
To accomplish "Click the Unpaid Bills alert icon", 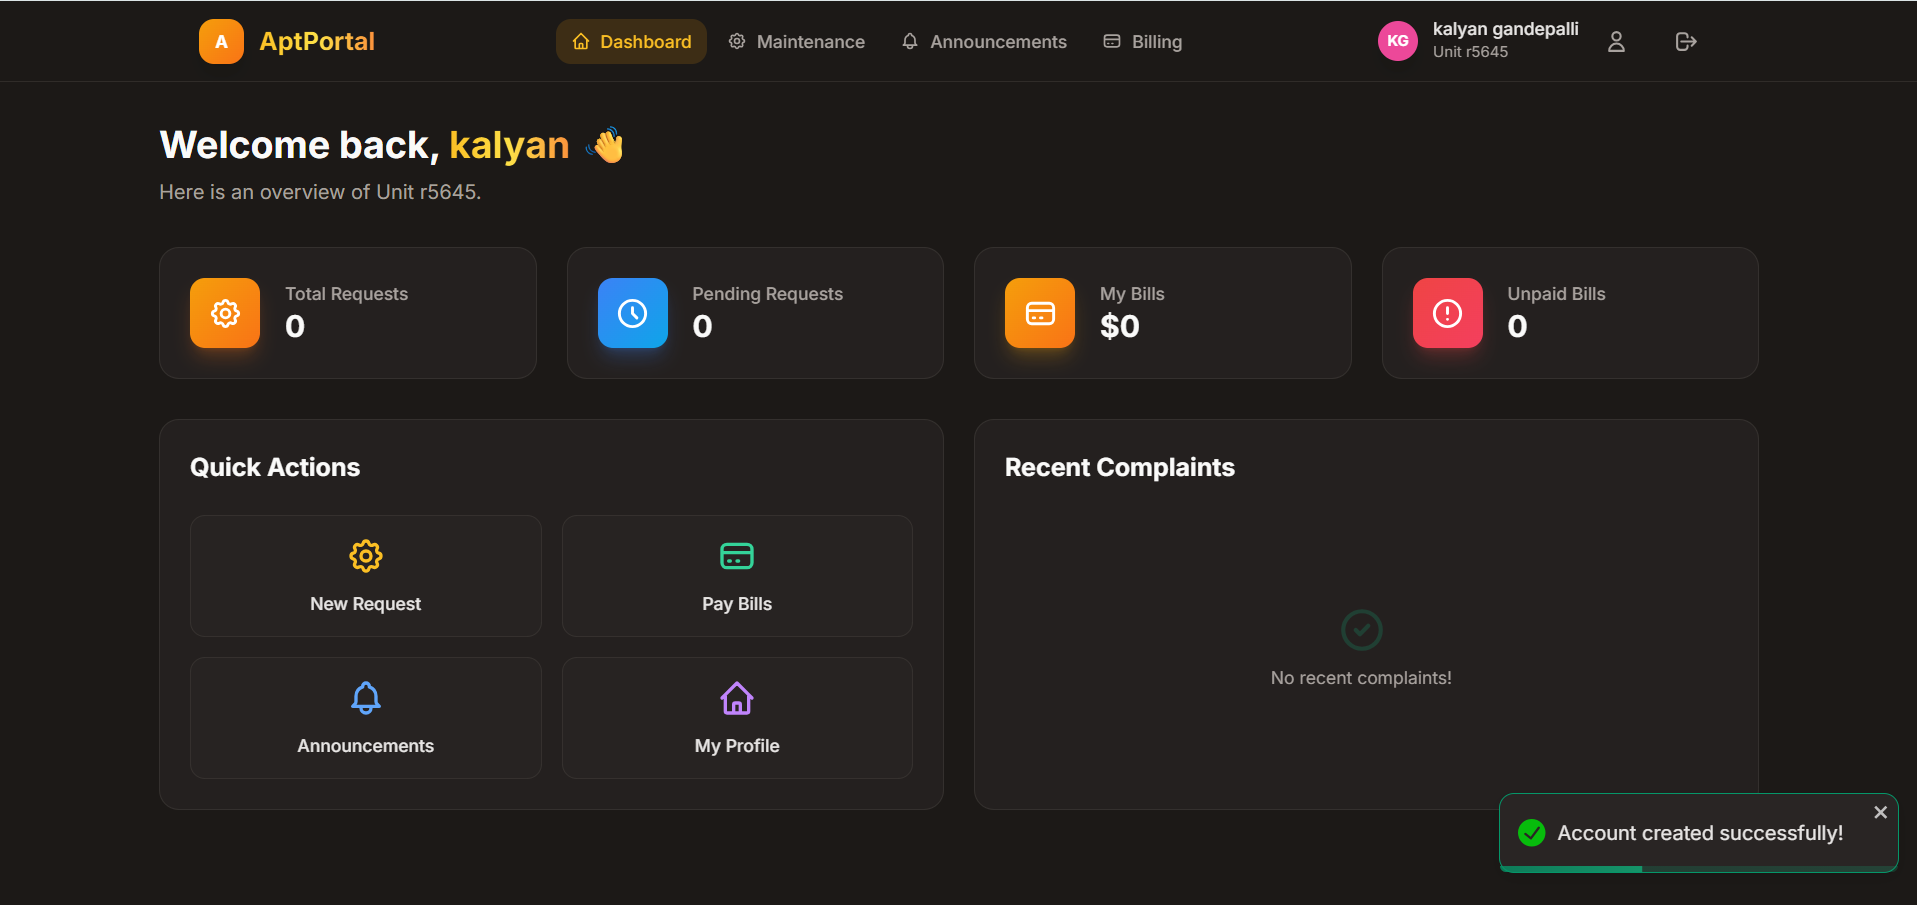I will (1448, 313).
